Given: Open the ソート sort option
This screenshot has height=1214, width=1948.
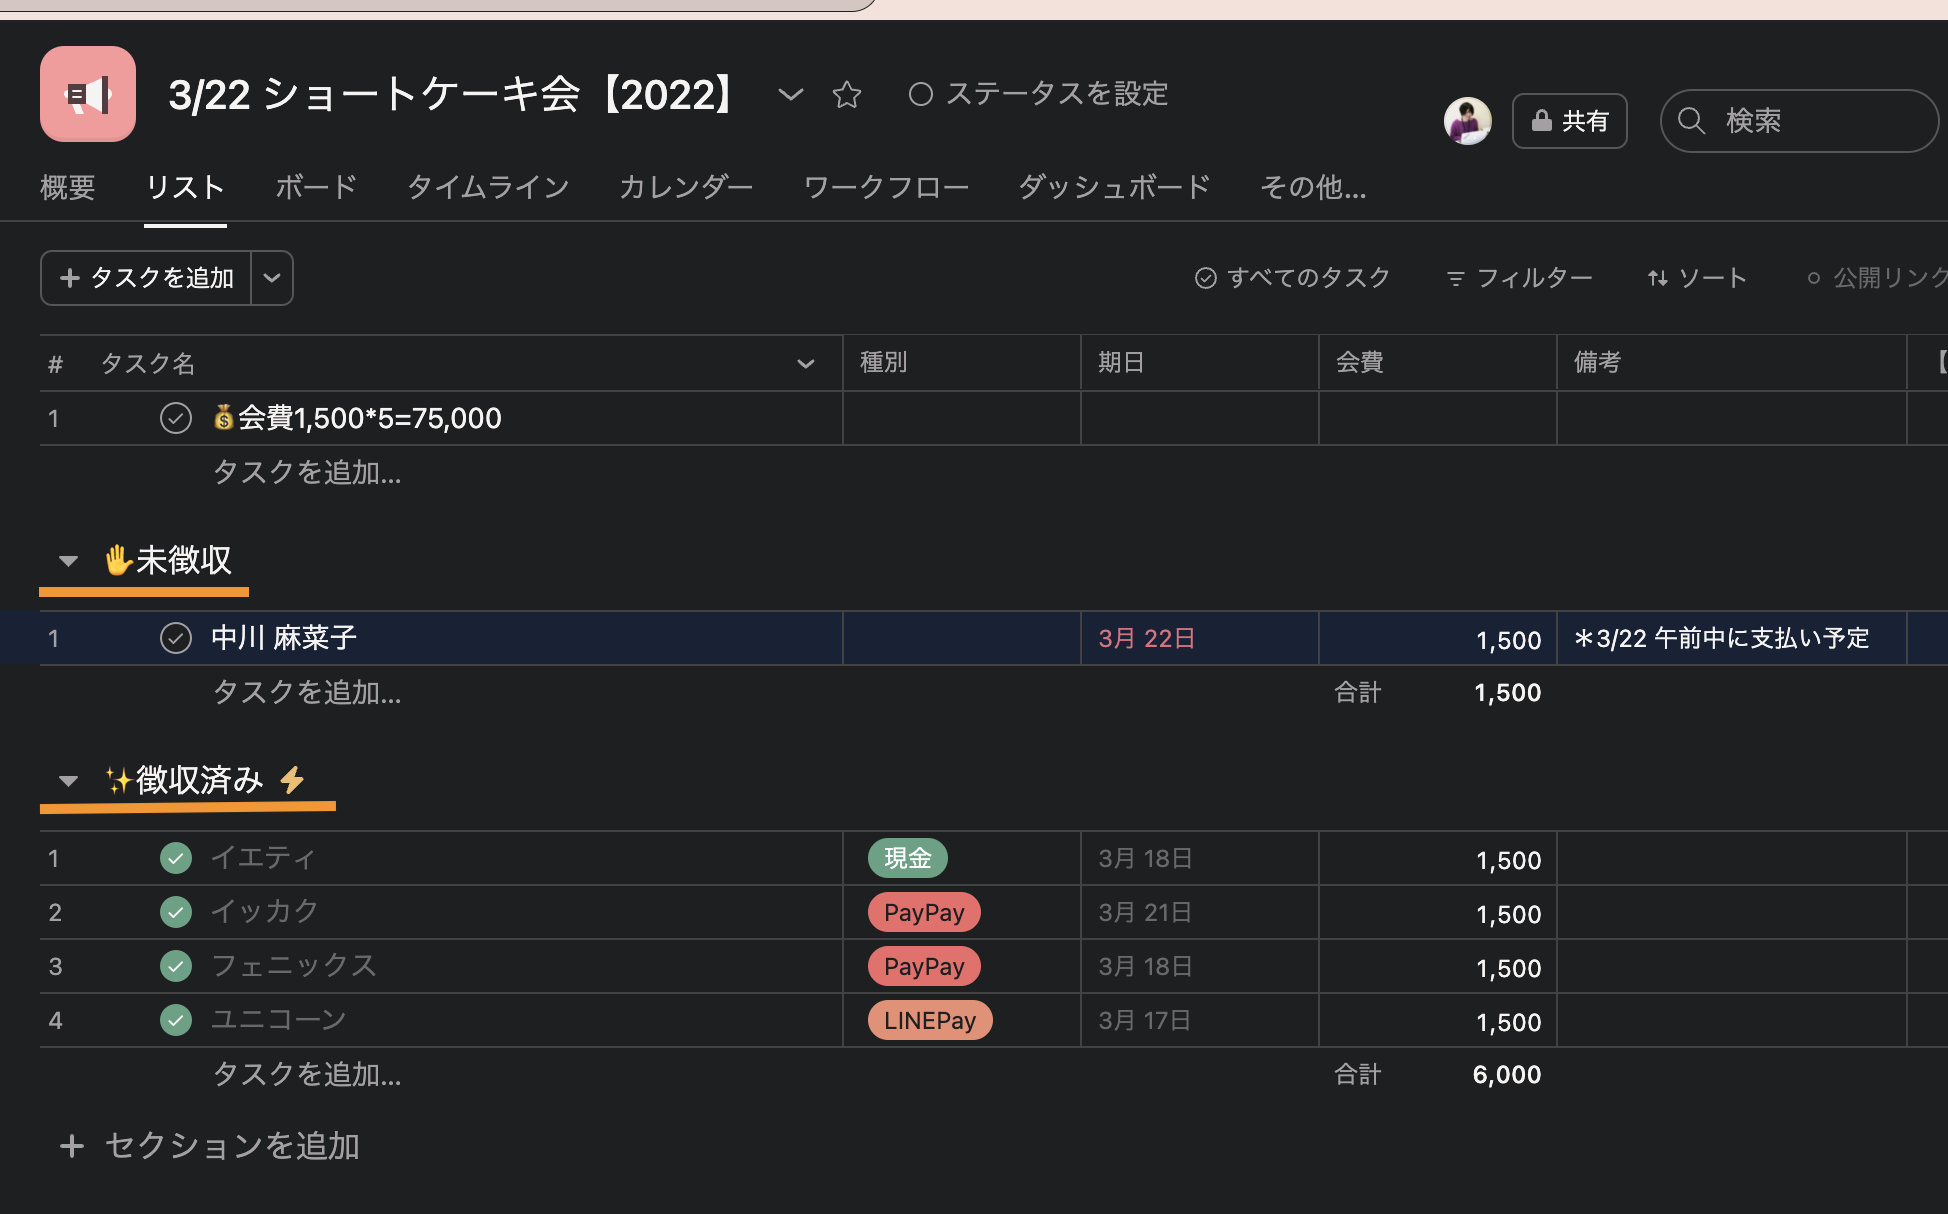Looking at the screenshot, I should click(1697, 278).
